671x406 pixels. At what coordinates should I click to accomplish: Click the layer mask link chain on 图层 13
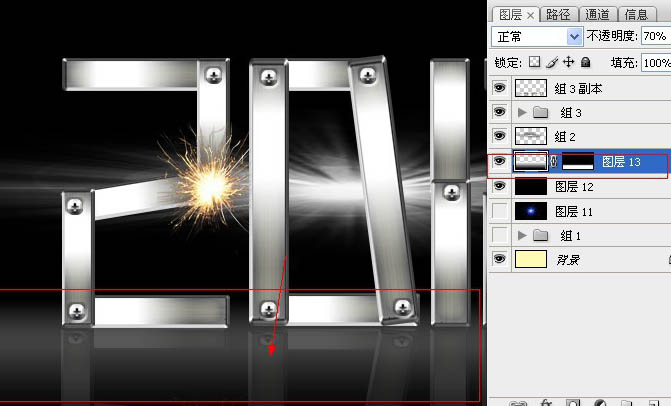click(x=553, y=161)
